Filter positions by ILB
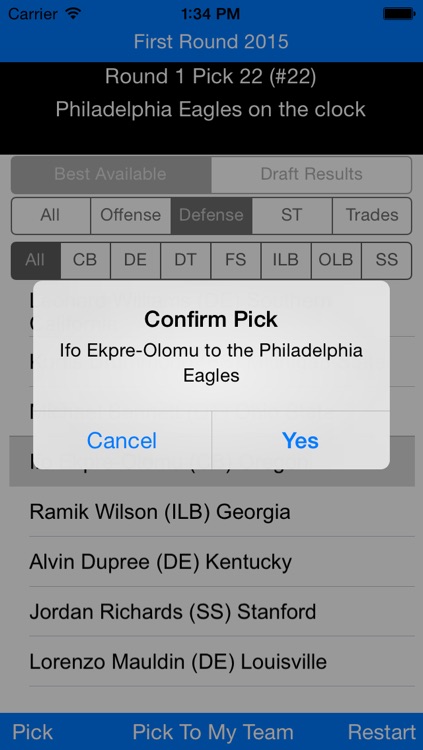This screenshot has height=750, width=423. tap(286, 260)
